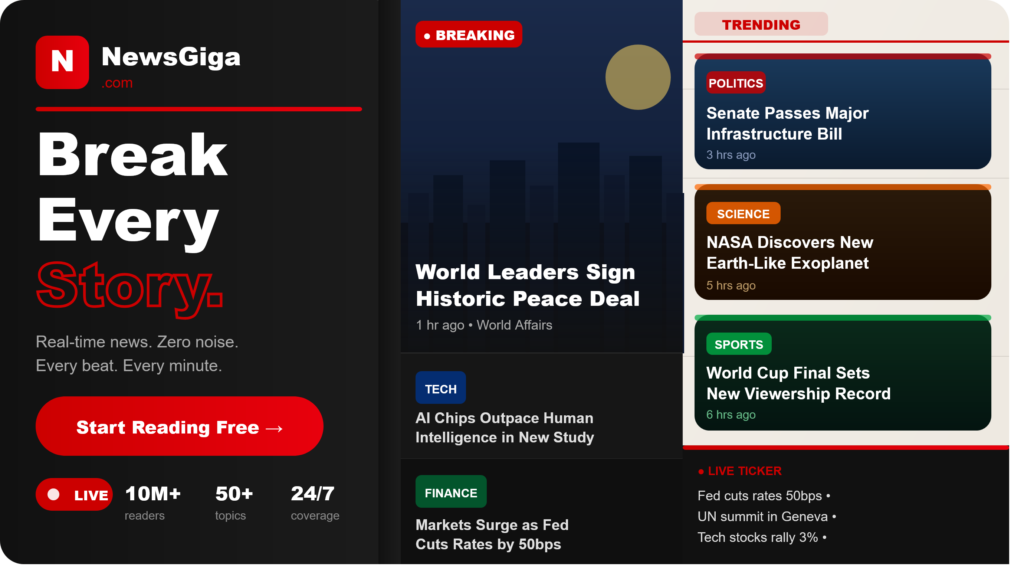Click the Real-time news. Zero noise. tagline
Screen dimensions: 1024x579
tap(137, 342)
